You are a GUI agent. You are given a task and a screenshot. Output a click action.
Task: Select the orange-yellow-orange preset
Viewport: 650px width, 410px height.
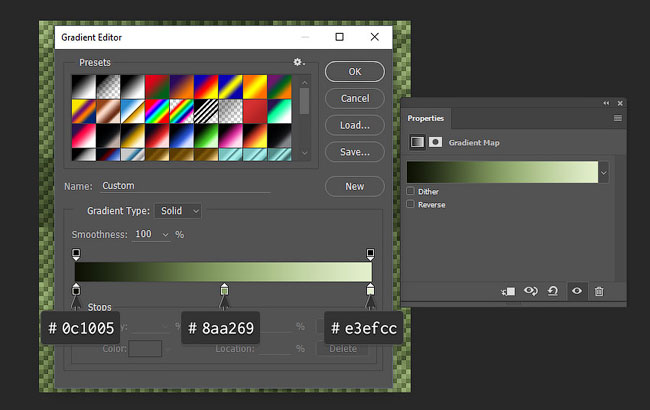click(255, 87)
